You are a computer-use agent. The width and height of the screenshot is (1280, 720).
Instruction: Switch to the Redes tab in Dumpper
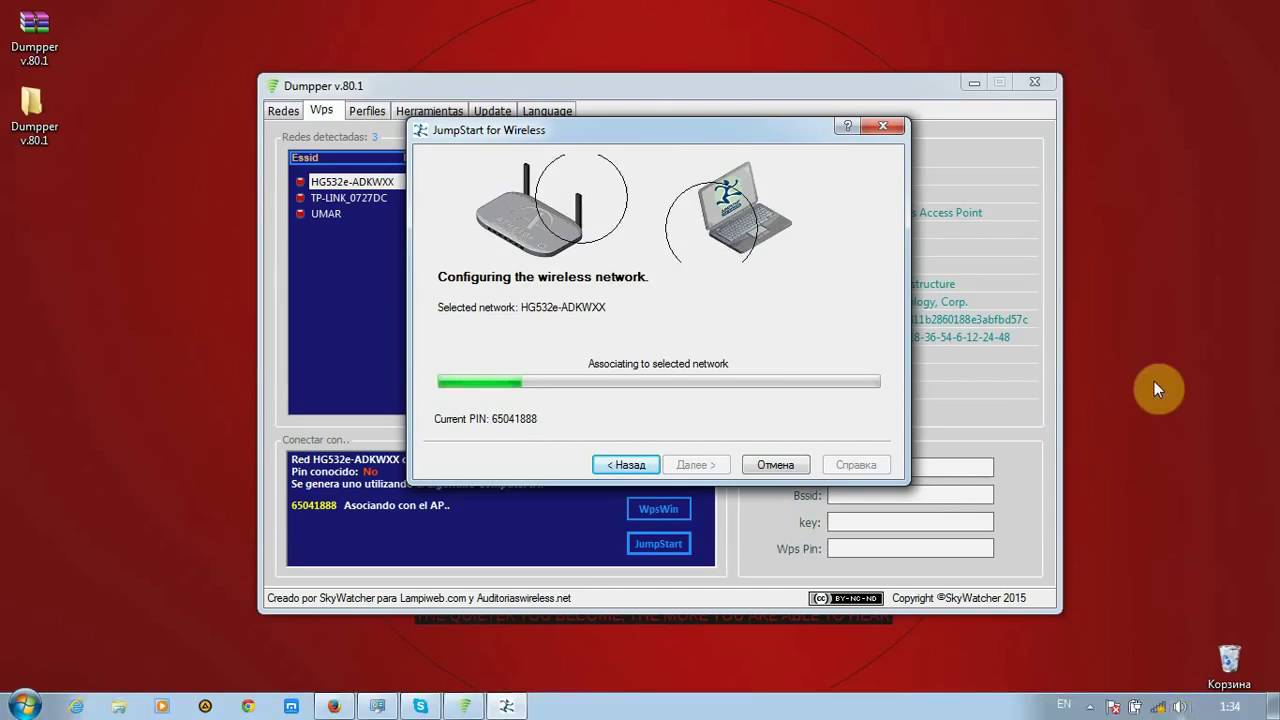(284, 111)
